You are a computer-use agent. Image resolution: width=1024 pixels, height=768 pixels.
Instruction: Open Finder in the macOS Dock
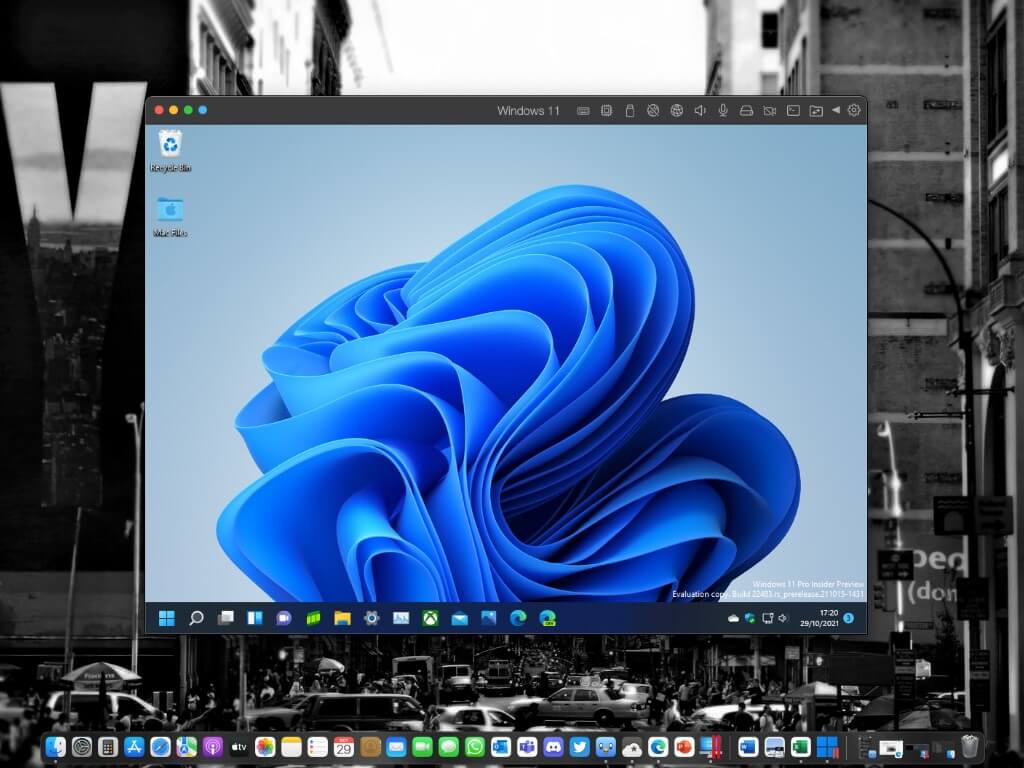56,746
